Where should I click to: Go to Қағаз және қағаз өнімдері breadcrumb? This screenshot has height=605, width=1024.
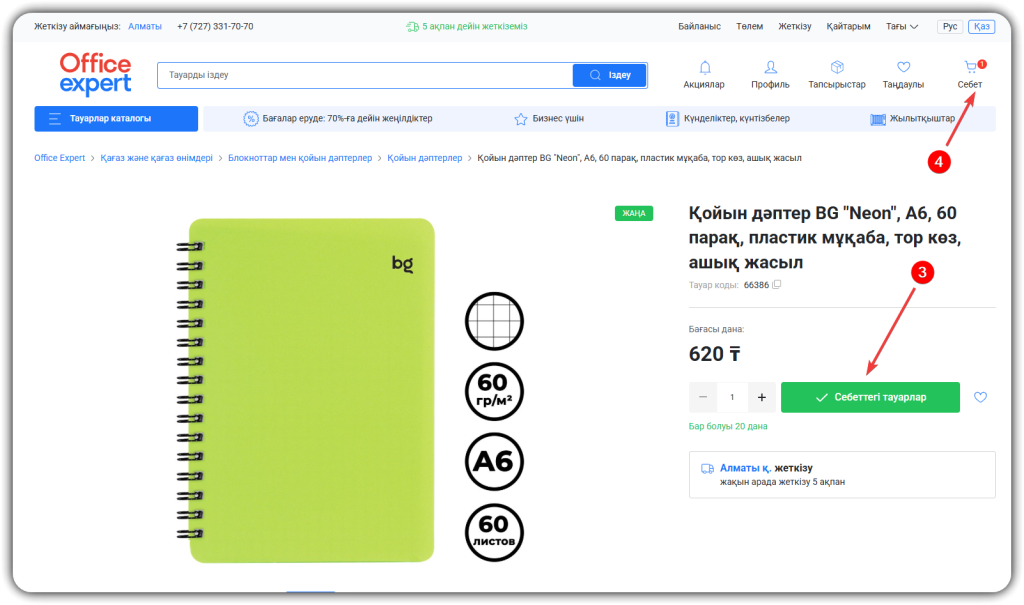(157, 158)
